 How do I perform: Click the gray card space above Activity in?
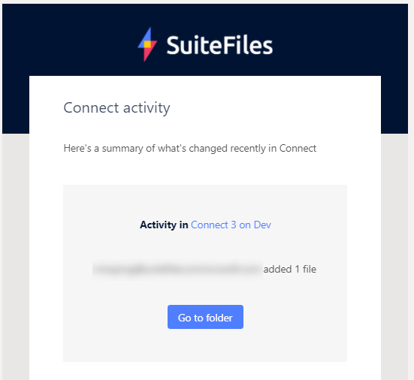205,202
